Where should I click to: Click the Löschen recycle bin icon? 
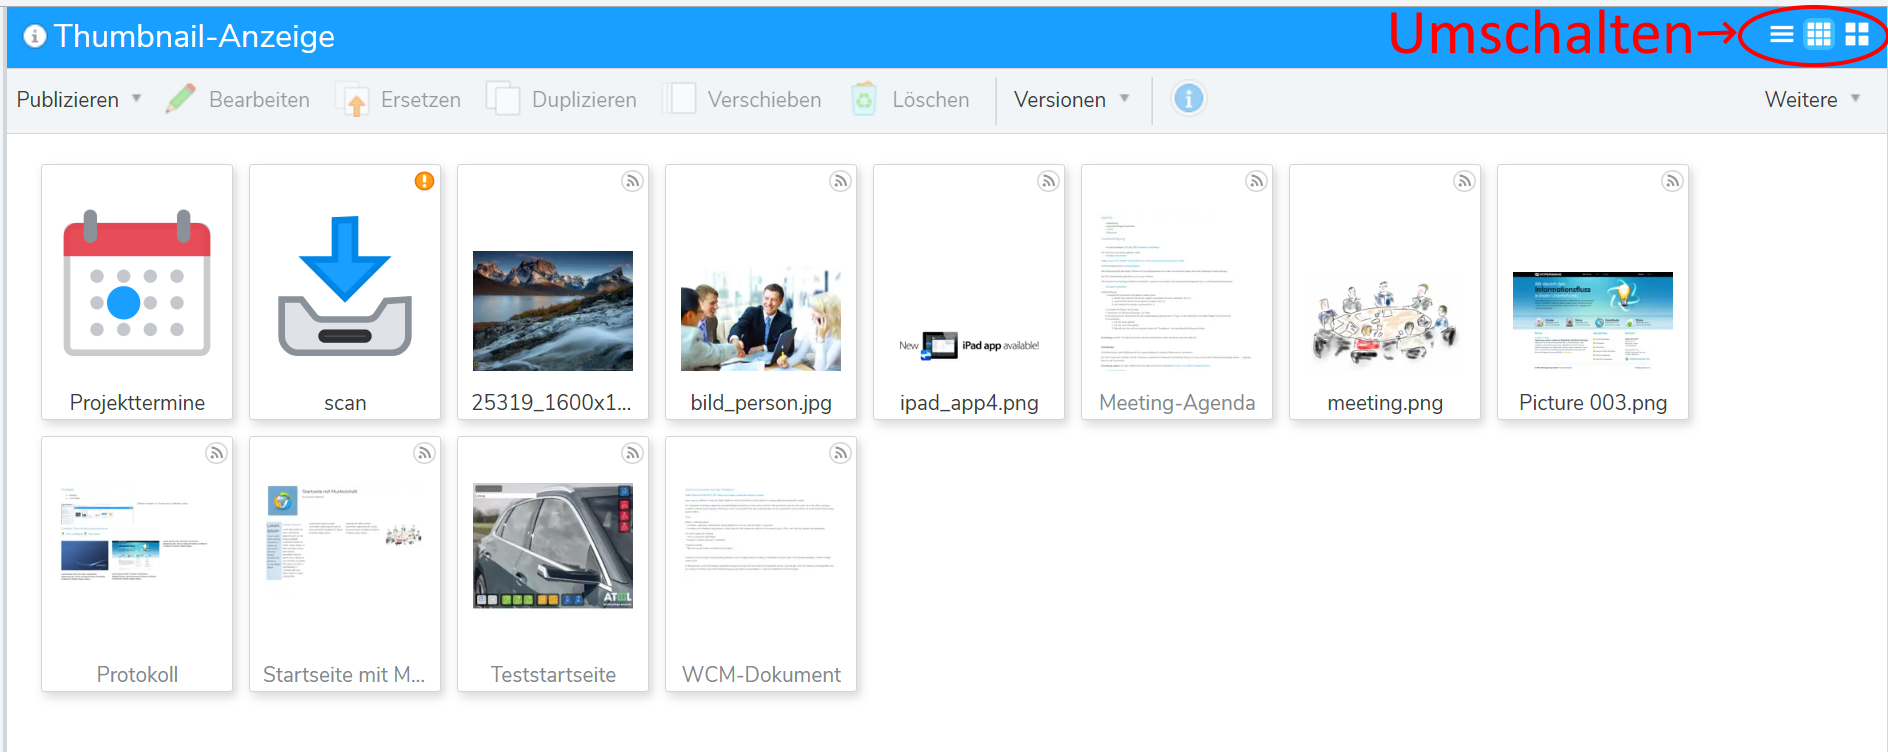(864, 99)
